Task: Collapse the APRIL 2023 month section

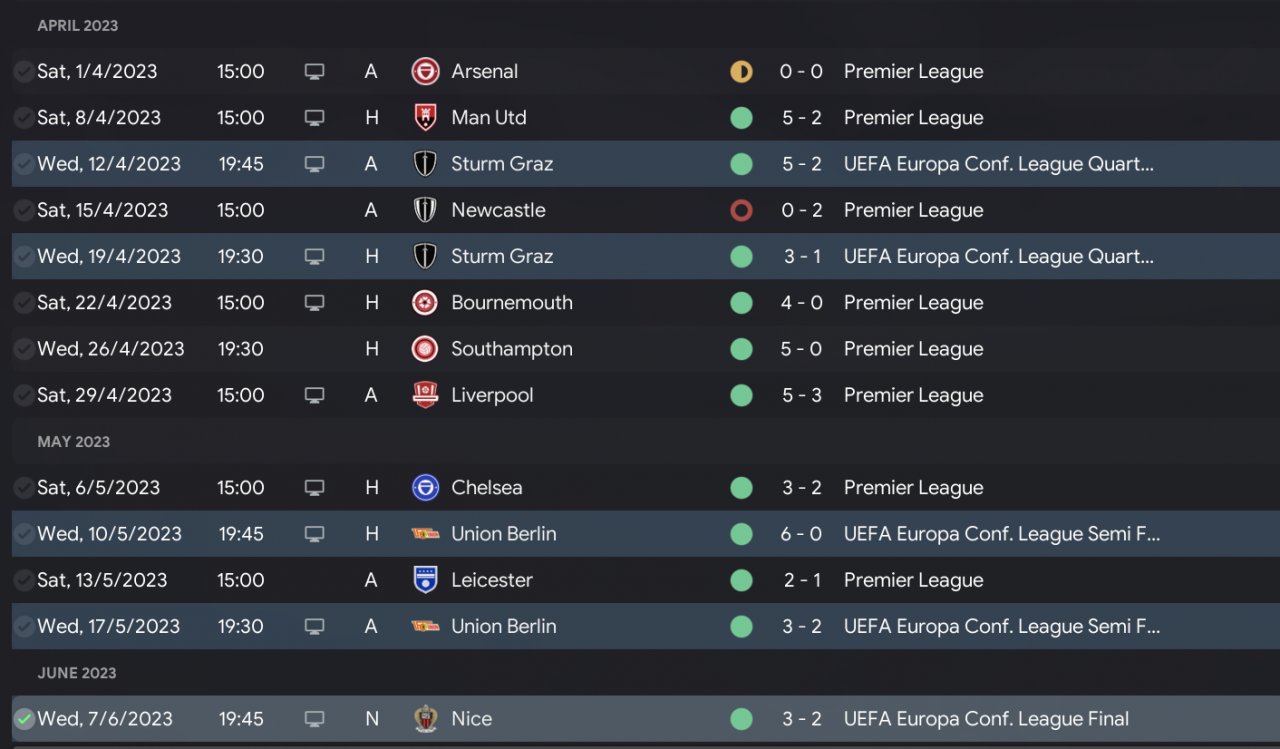Action: pos(77,25)
